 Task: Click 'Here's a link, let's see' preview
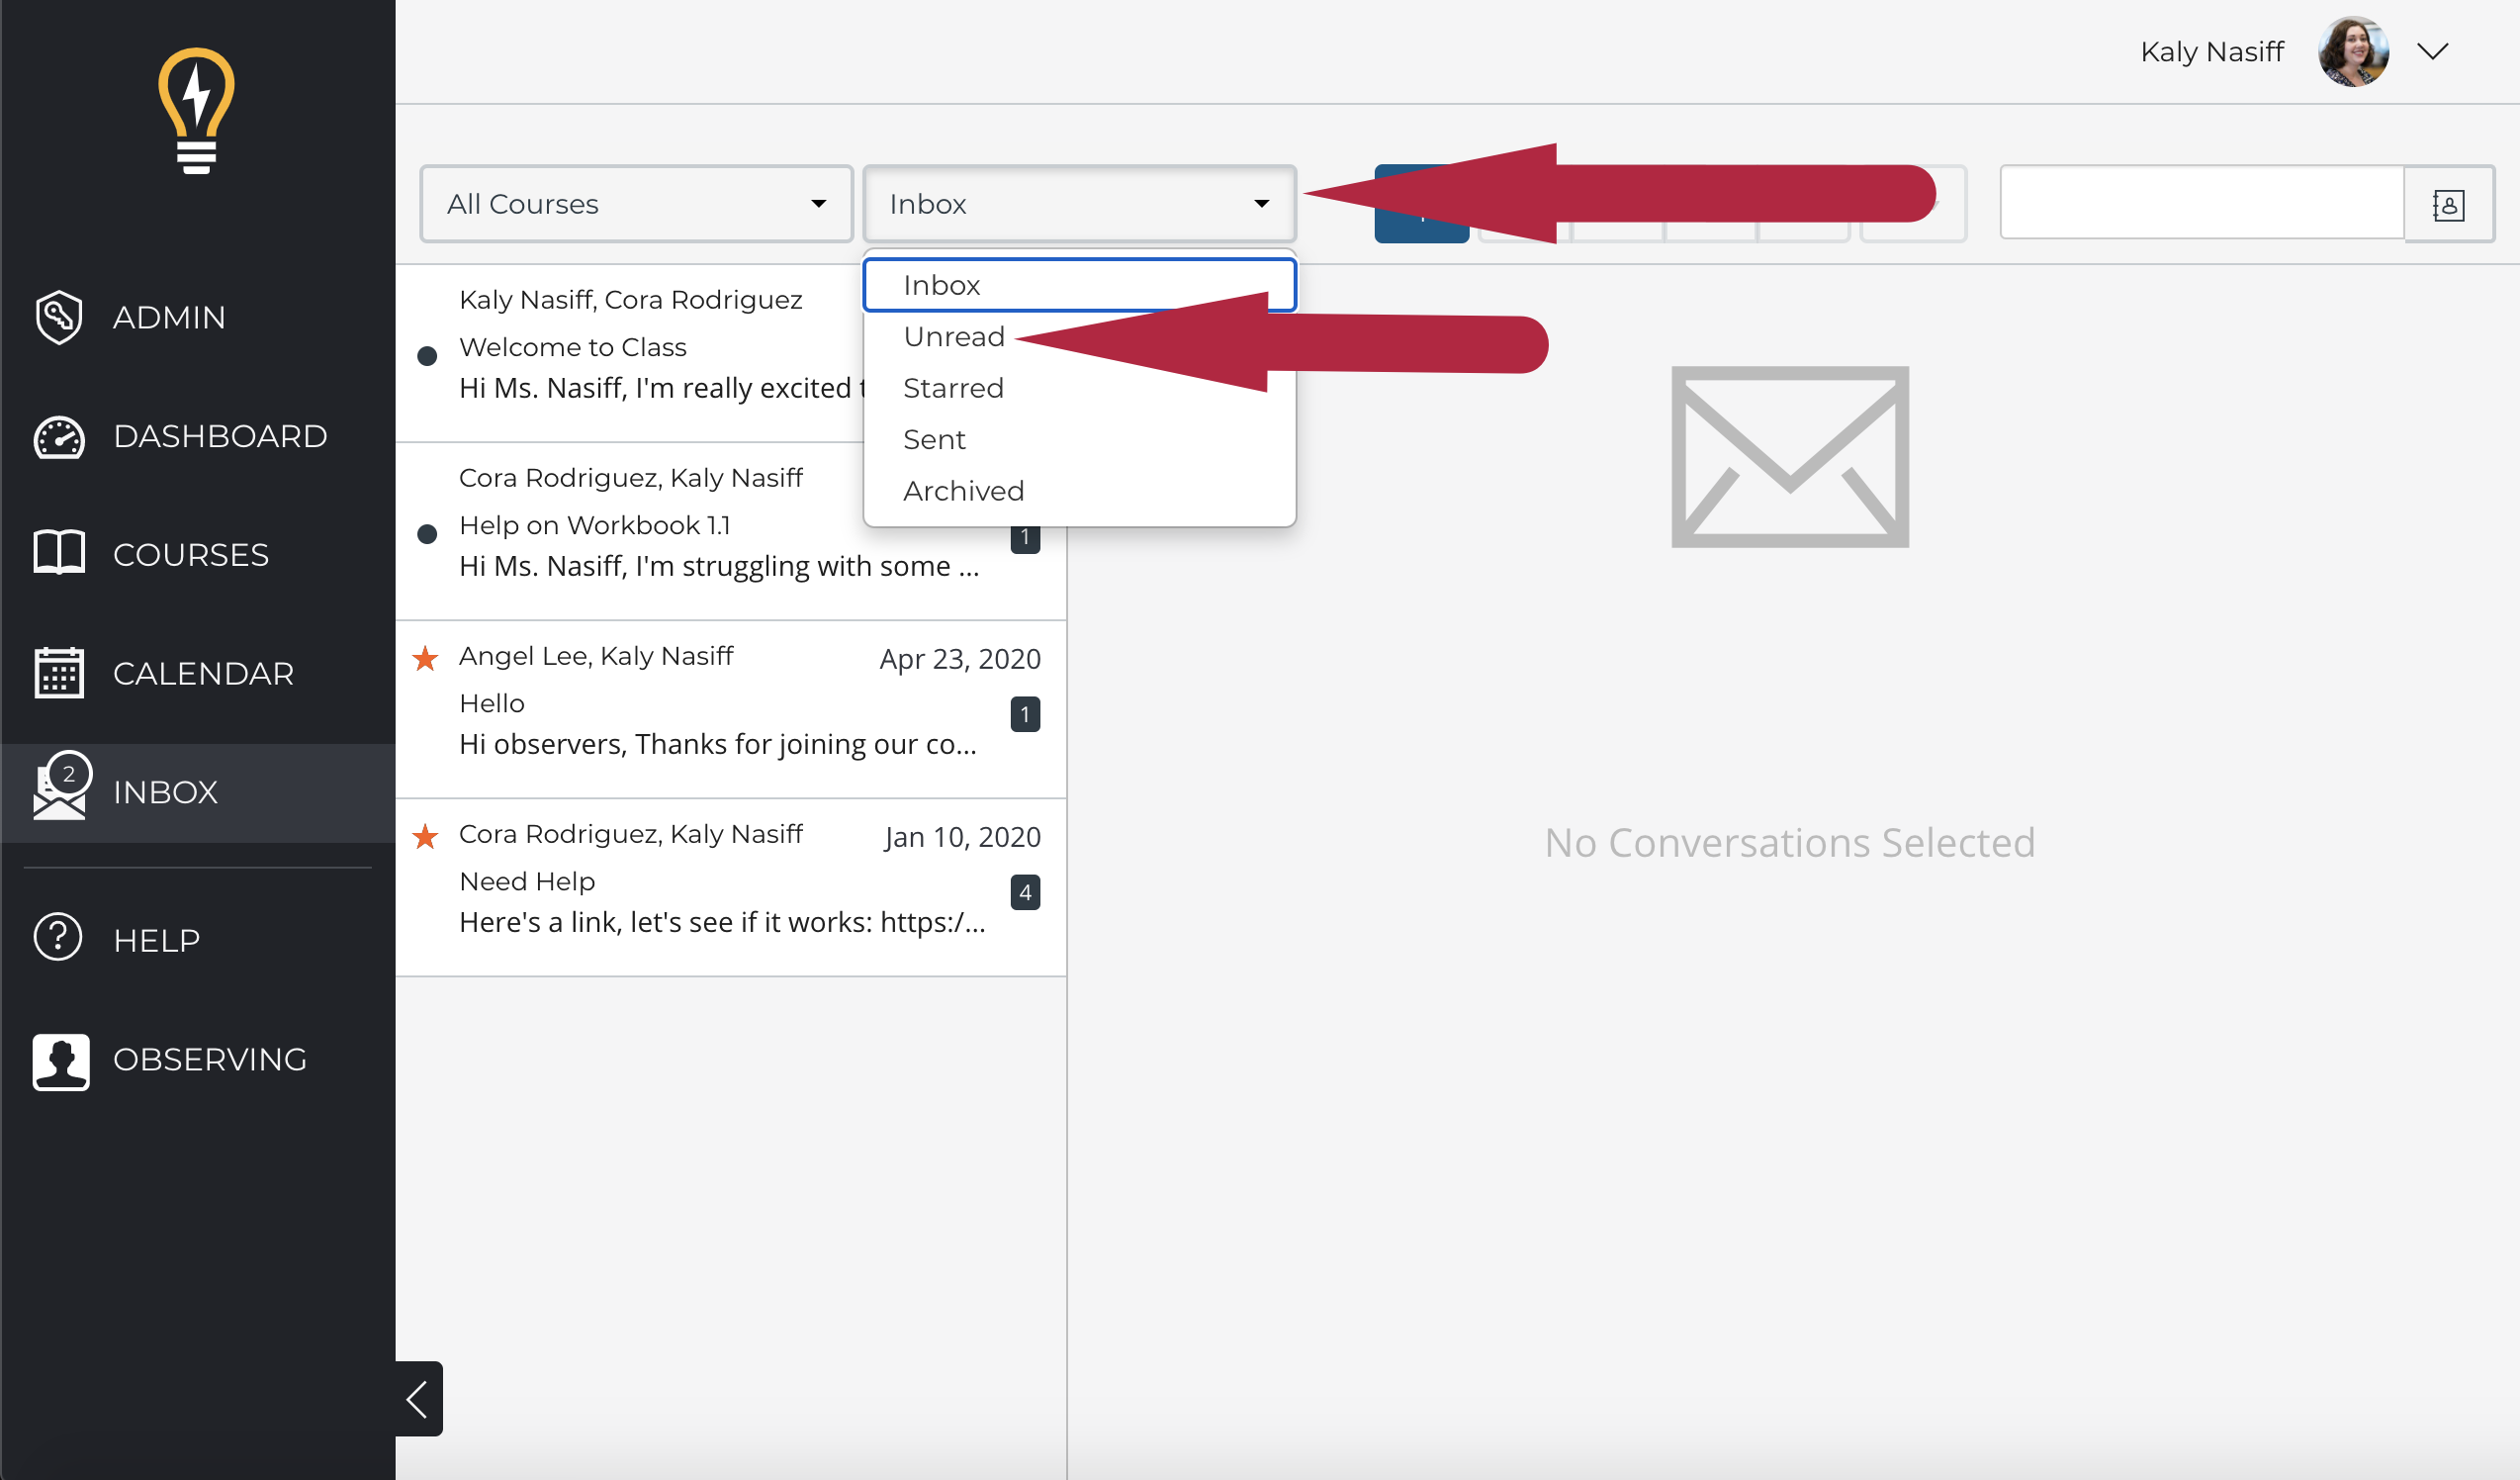pos(722,922)
